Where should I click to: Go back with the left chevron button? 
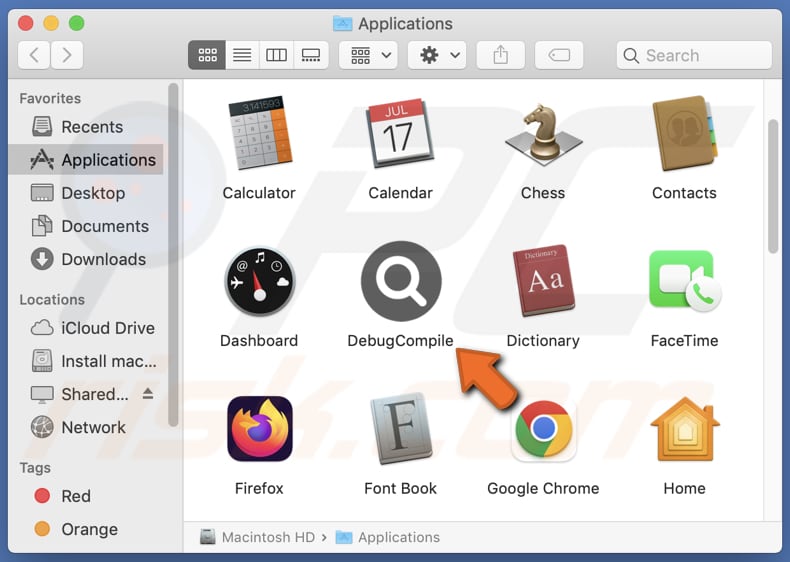pos(34,55)
